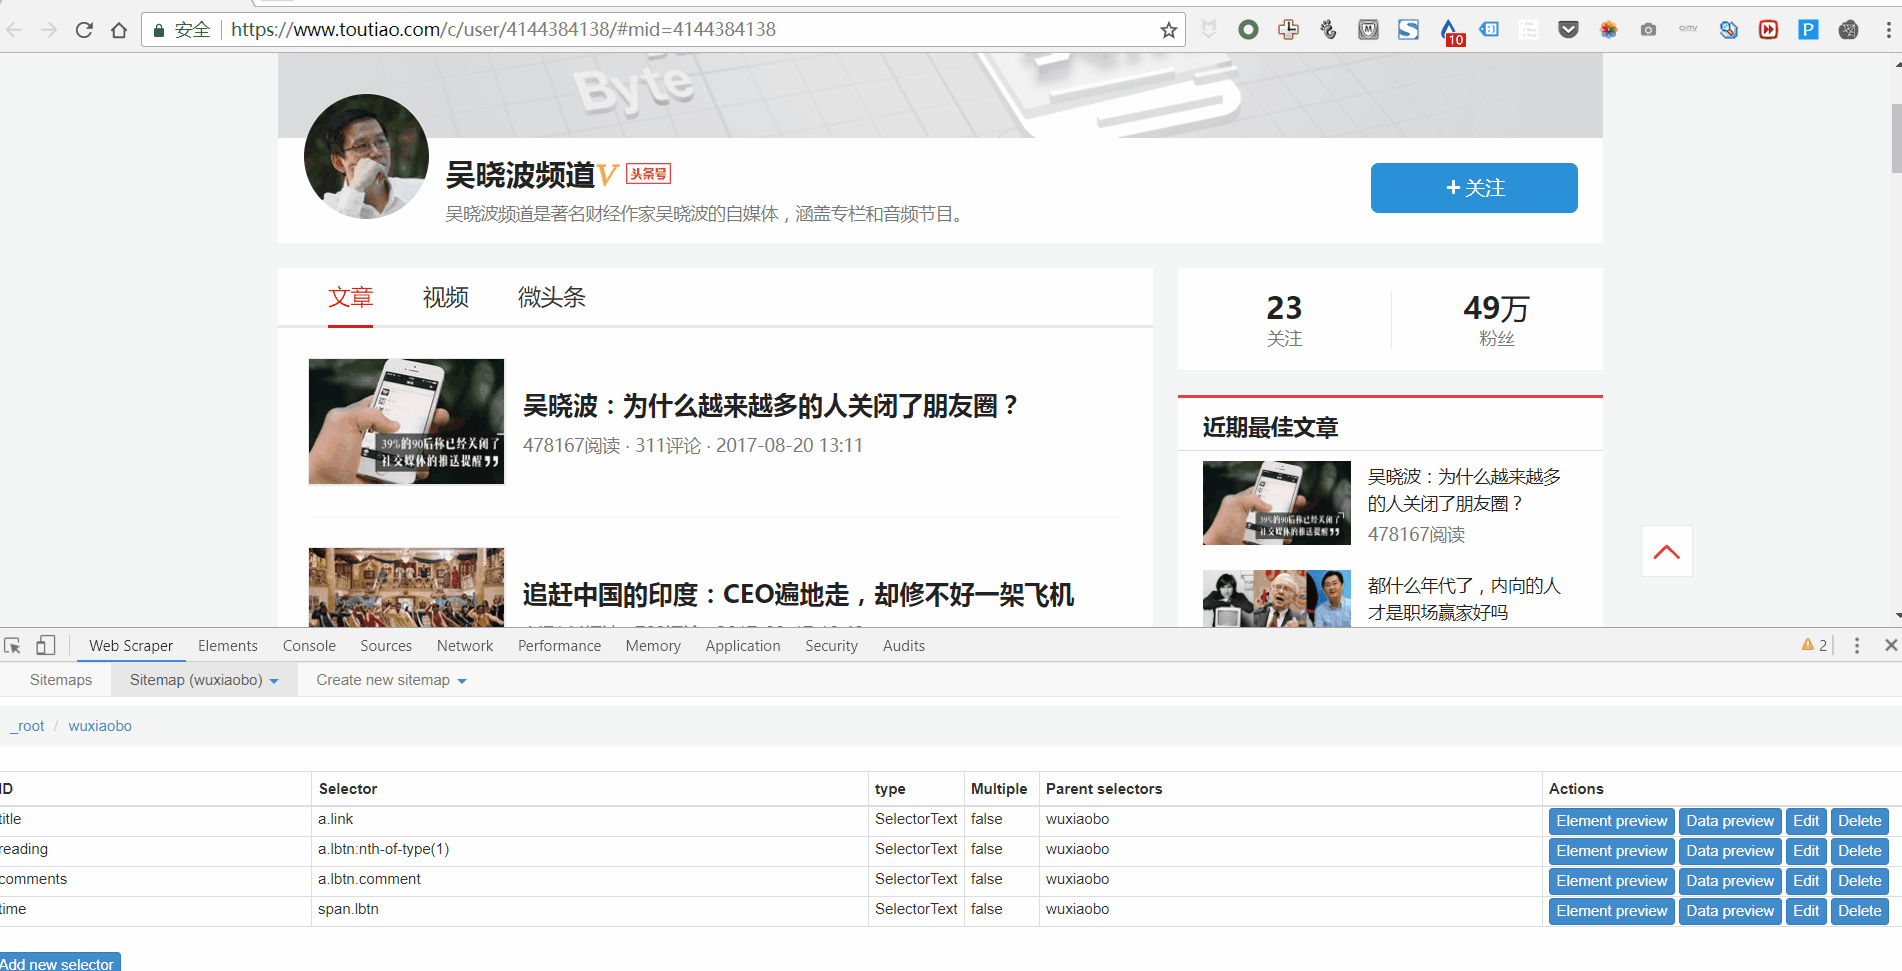Click Data preview for the comments selector

pos(1729,881)
